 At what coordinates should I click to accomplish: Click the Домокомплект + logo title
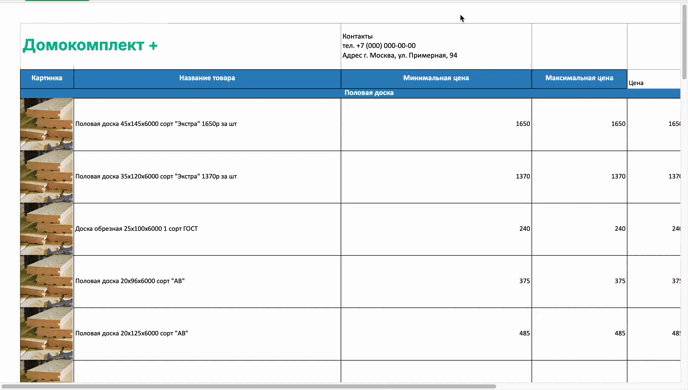pyautogui.click(x=90, y=45)
